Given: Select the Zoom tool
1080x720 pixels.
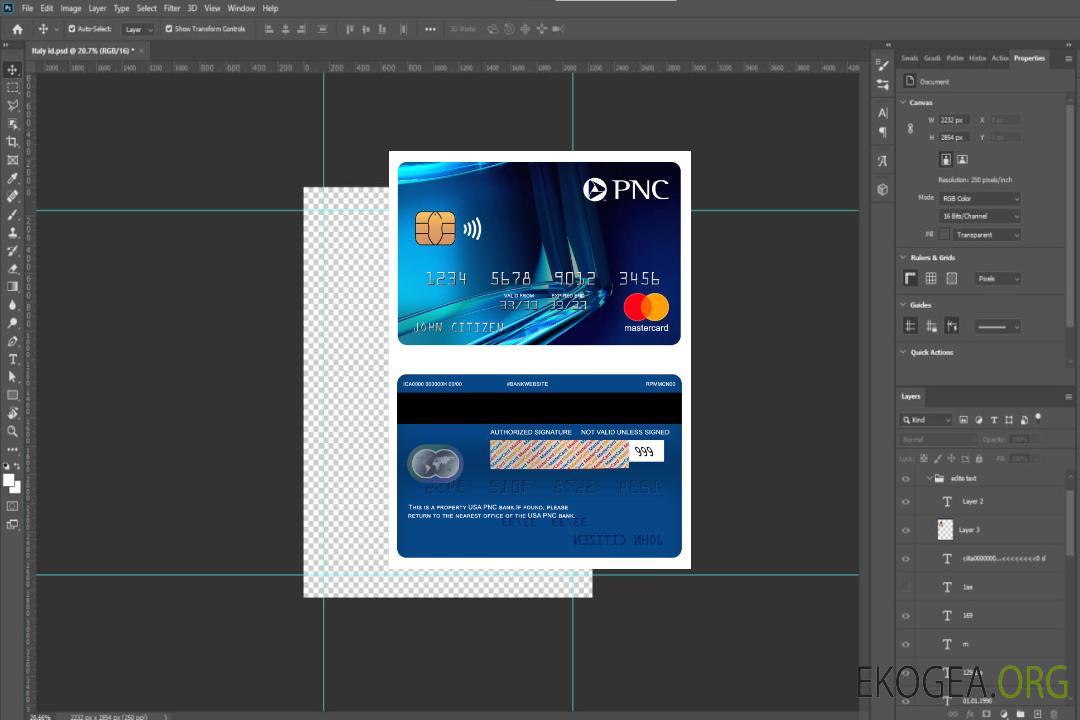Looking at the screenshot, I should [12, 431].
